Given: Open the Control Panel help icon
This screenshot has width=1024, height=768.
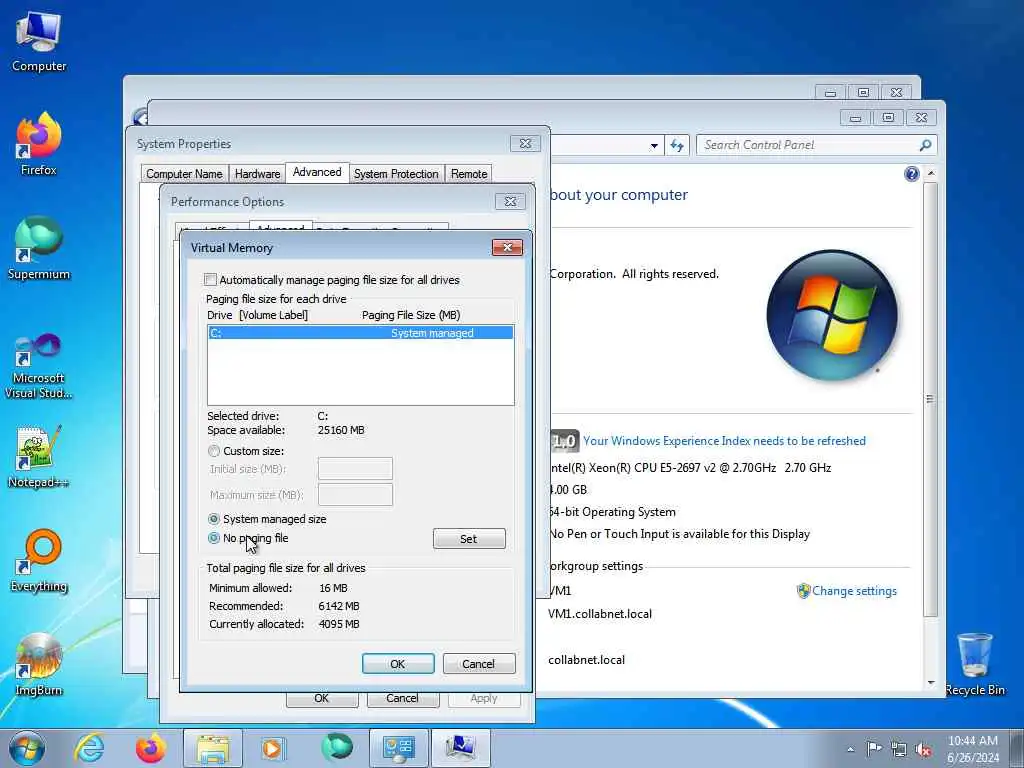Looking at the screenshot, I should coord(912,174).
